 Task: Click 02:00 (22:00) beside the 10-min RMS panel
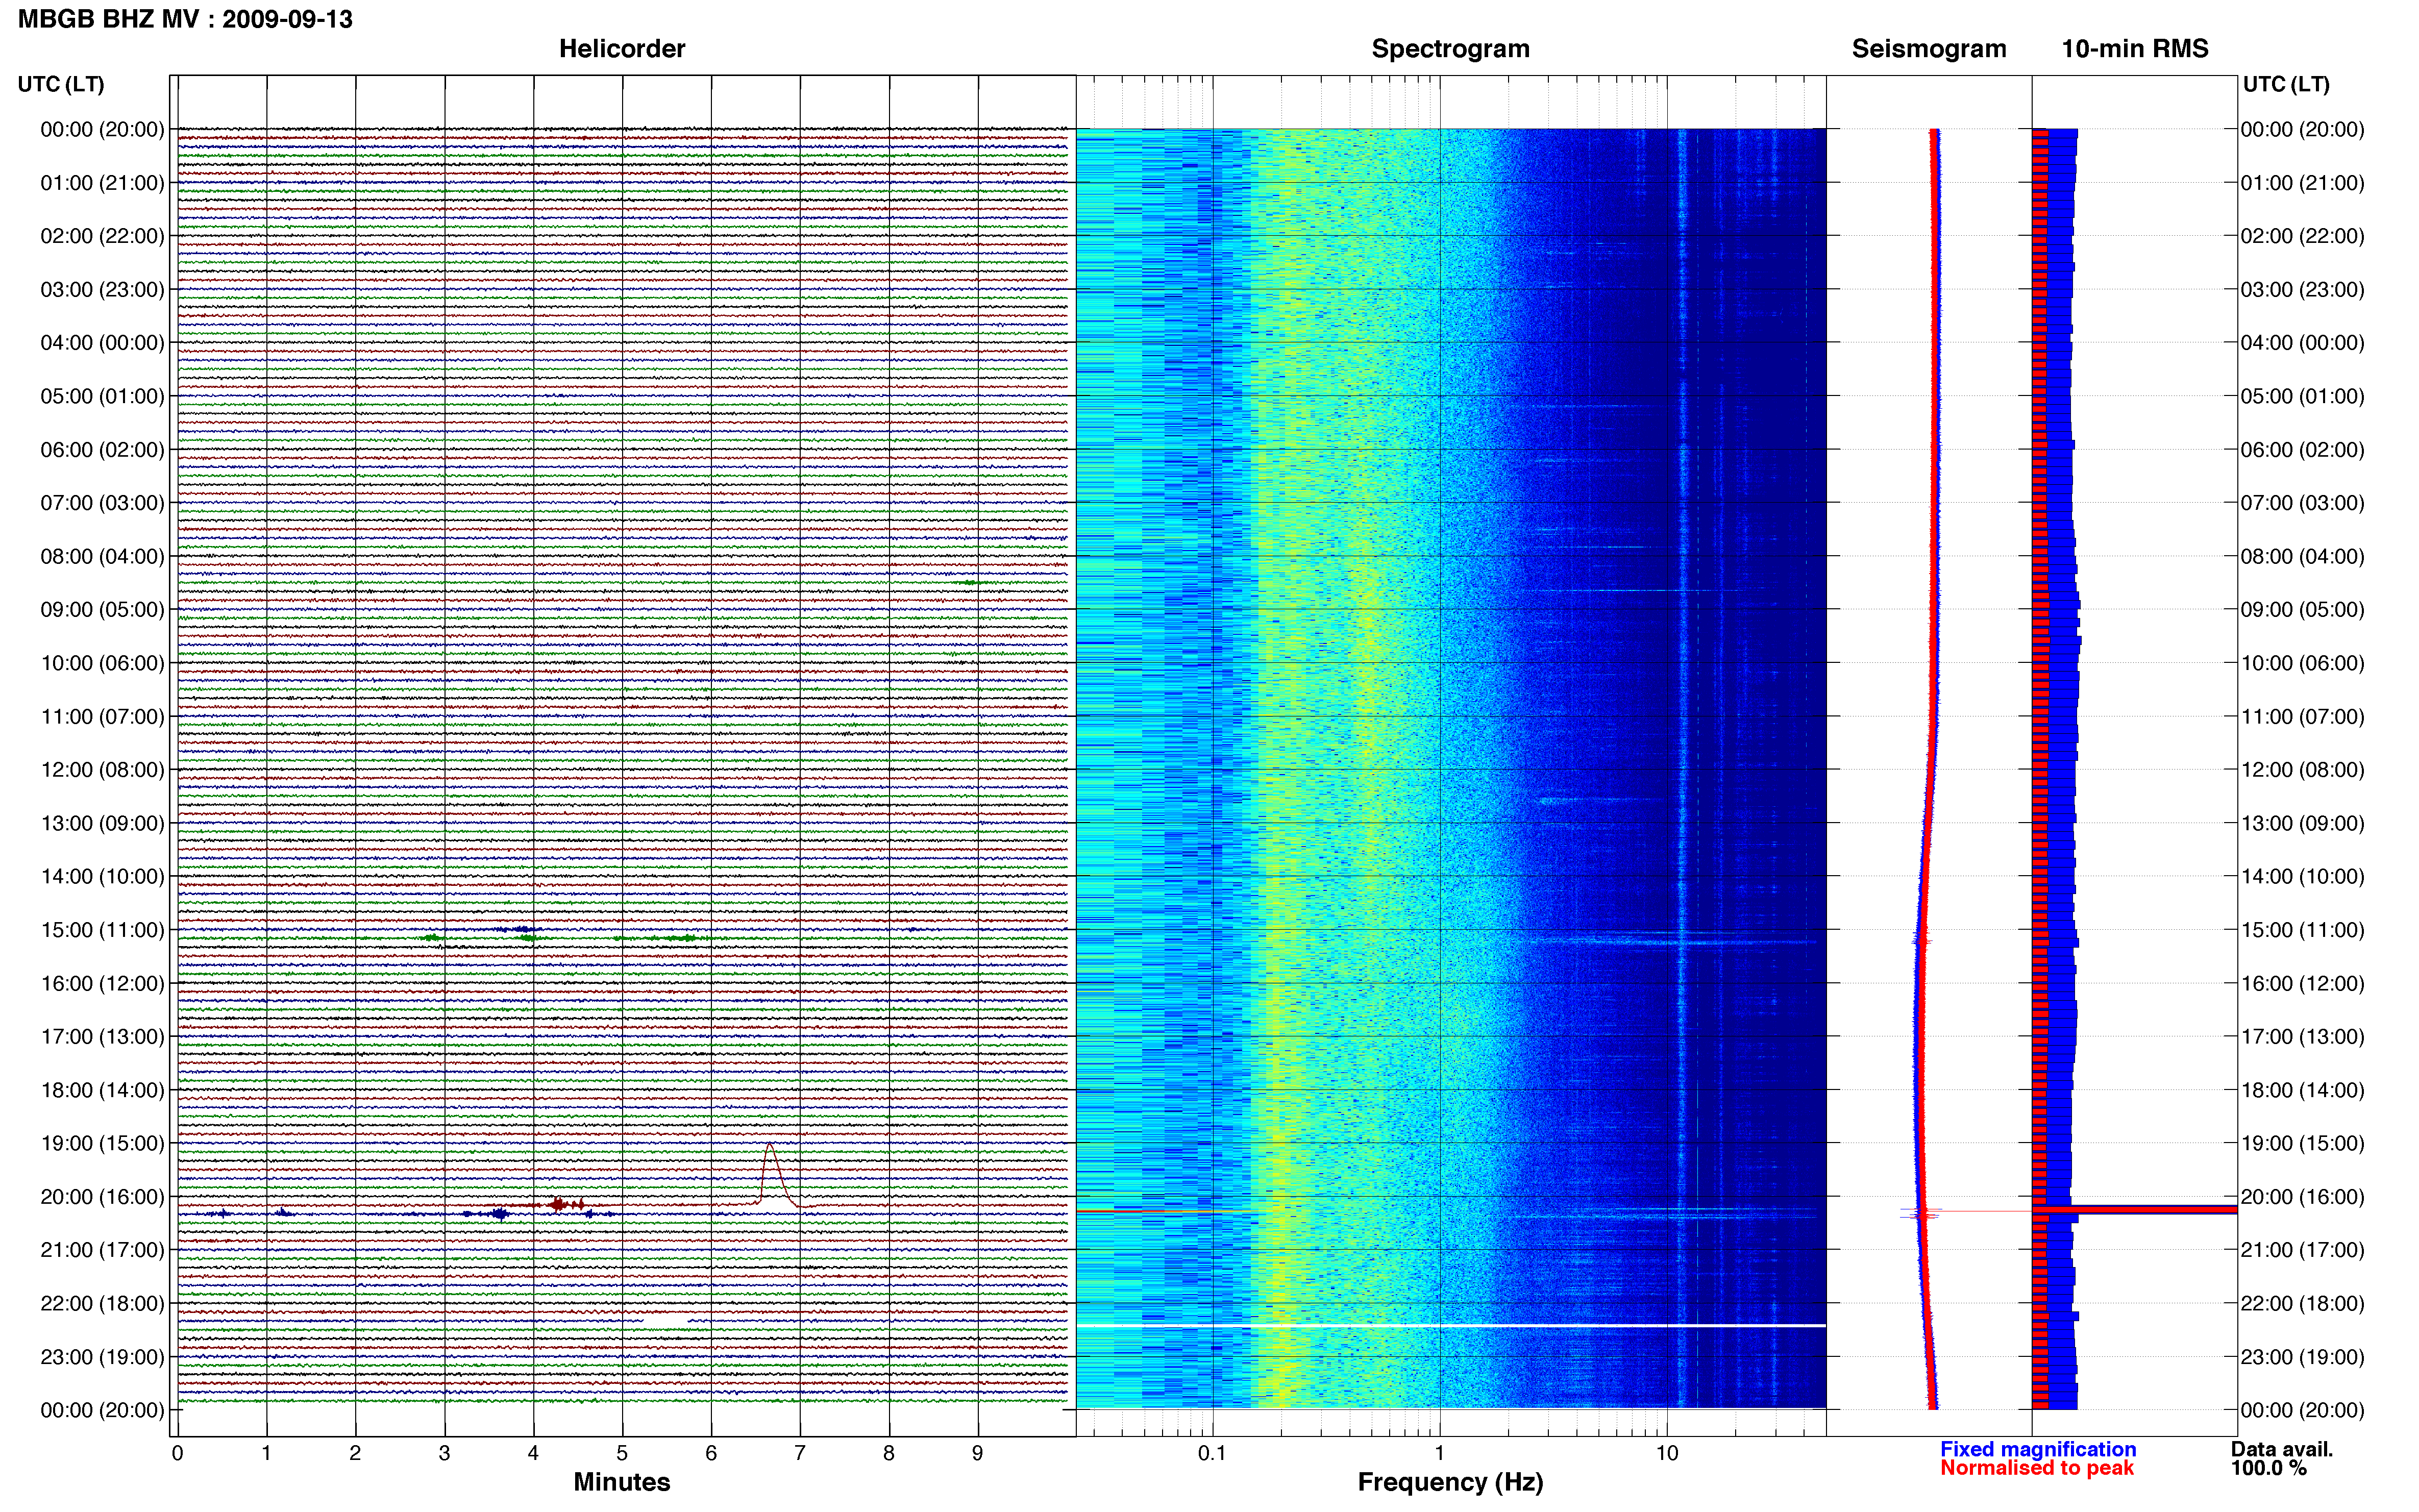2302,236
